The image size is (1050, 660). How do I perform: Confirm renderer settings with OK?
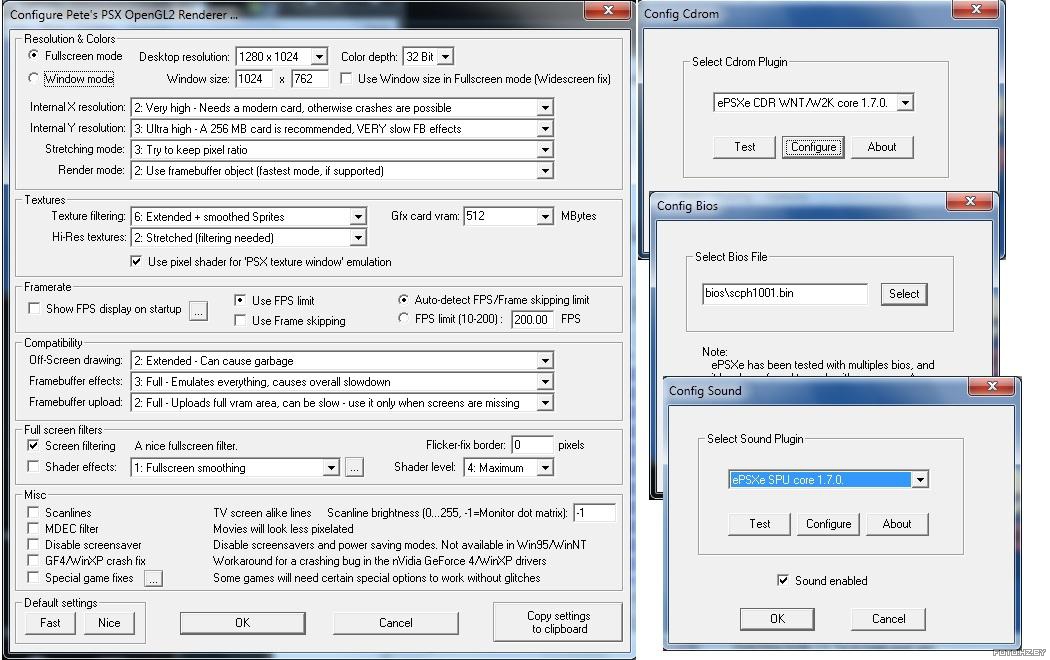[242, 623]
